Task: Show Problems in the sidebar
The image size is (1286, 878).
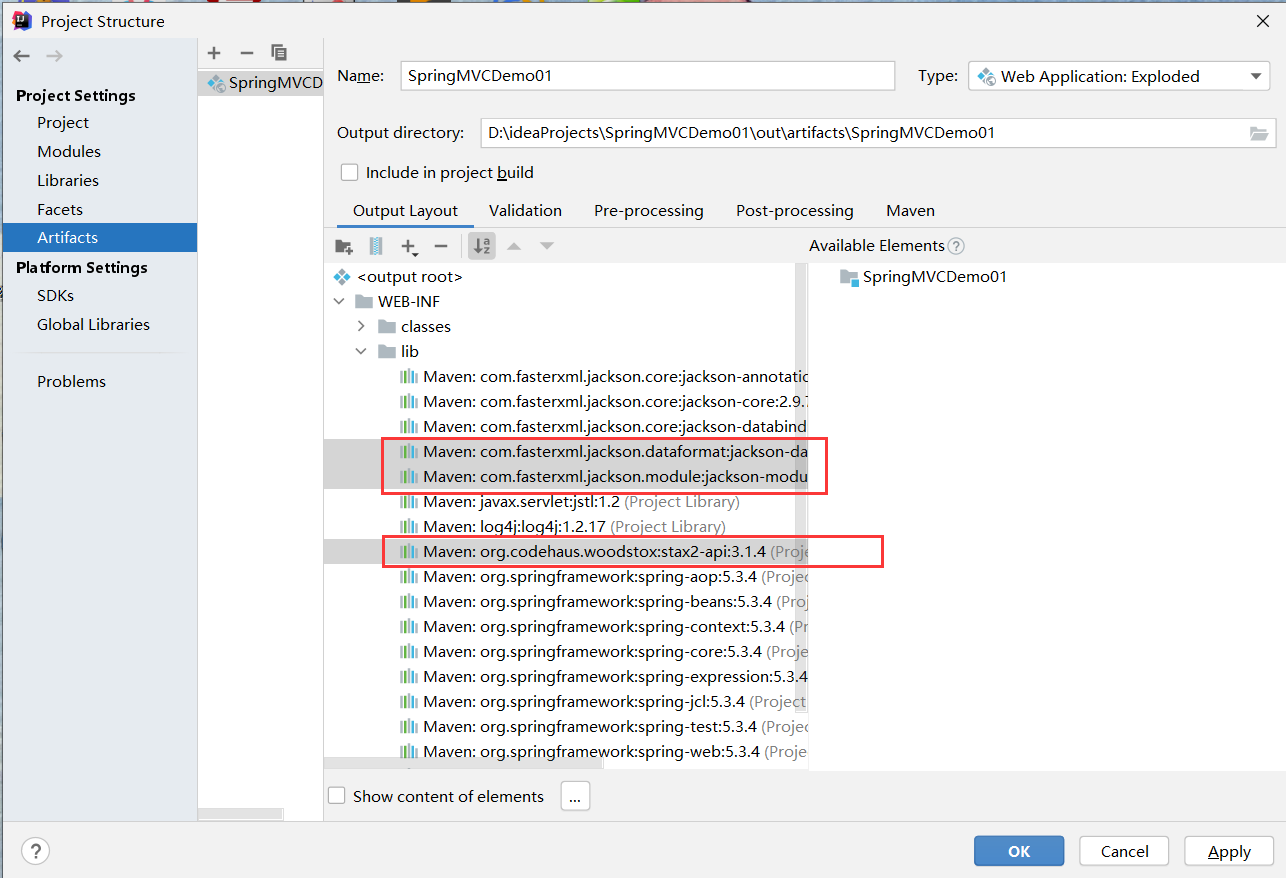Action: [71, 382]
